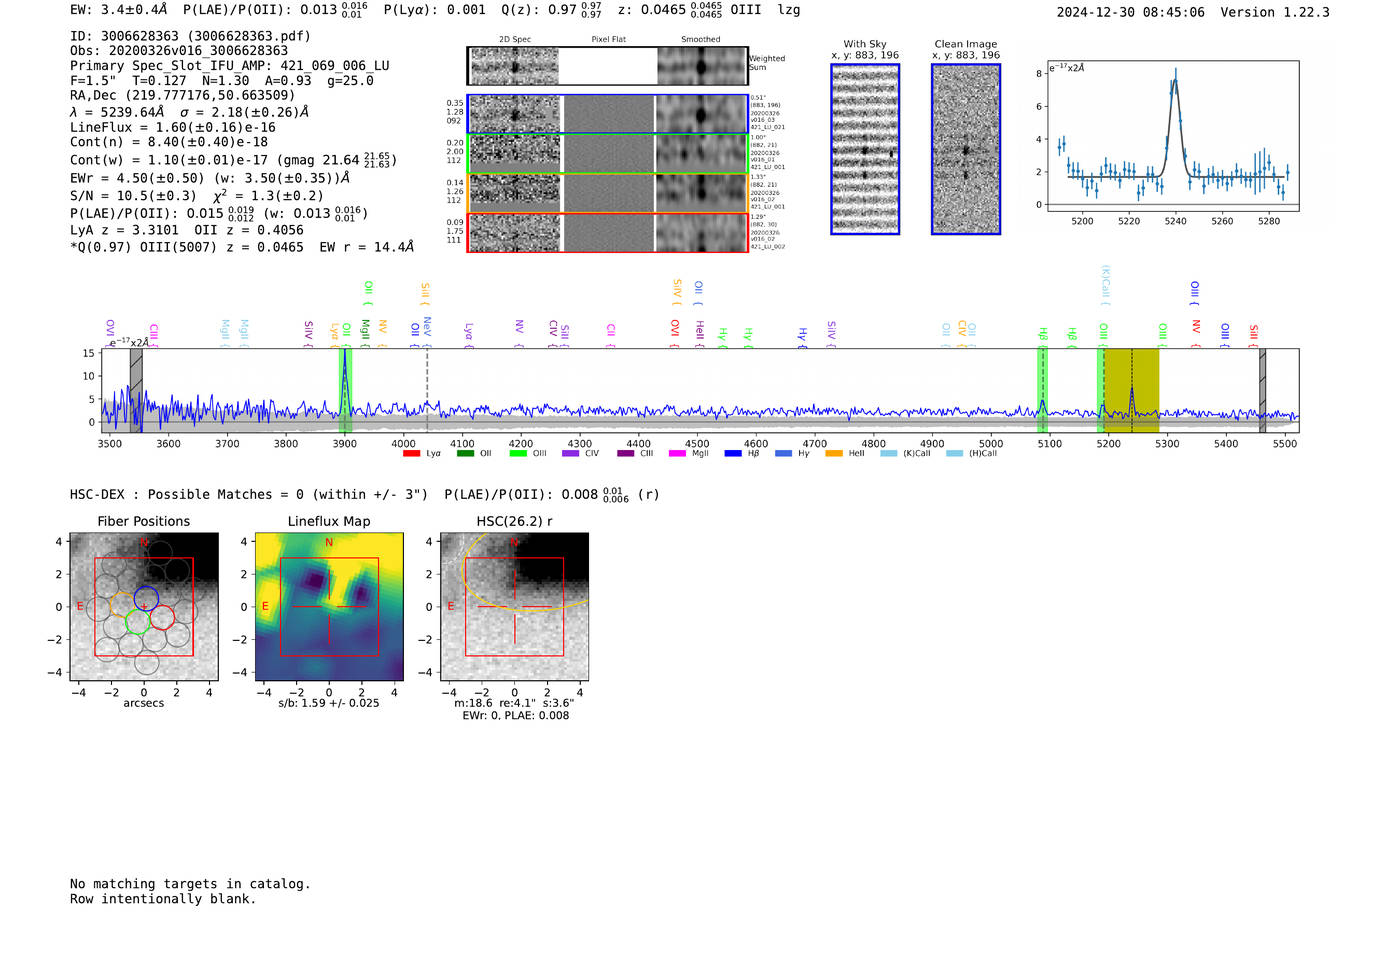Click the "s/b: 1.59 +/- 0.025" caption
Image resolution: width=1400 pixels, height=953 pixels.
pyautogui.click(x=329, y=703)
